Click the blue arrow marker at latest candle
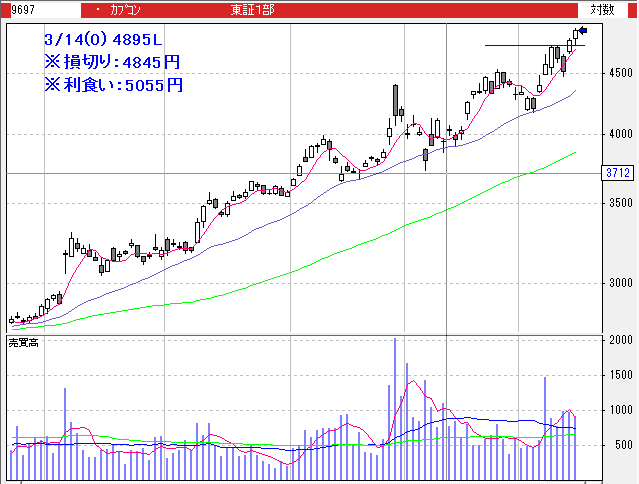The width and height of the screenshot is (639, 484). [x=584, y=30]
